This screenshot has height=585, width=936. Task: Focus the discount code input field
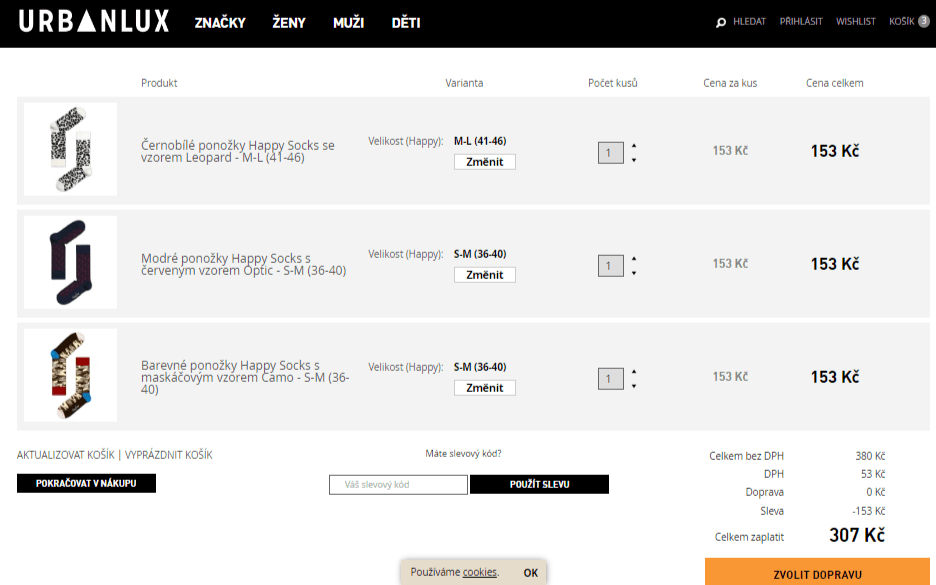click(398, 485)
